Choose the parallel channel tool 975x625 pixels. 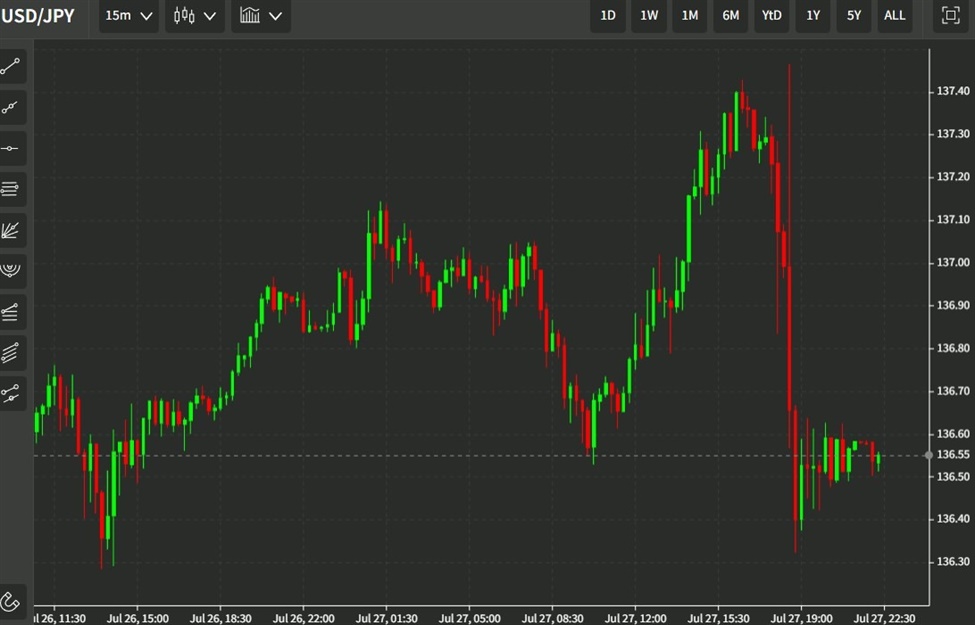pos(12,352)
